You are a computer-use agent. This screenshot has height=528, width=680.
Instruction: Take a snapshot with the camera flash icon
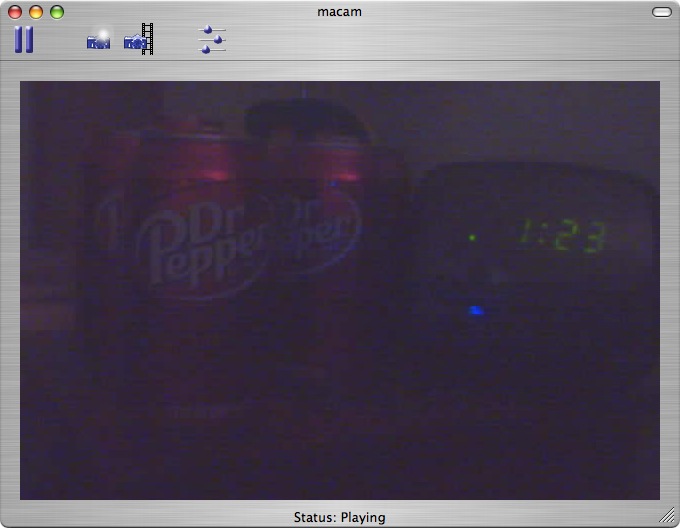[98, 40]
